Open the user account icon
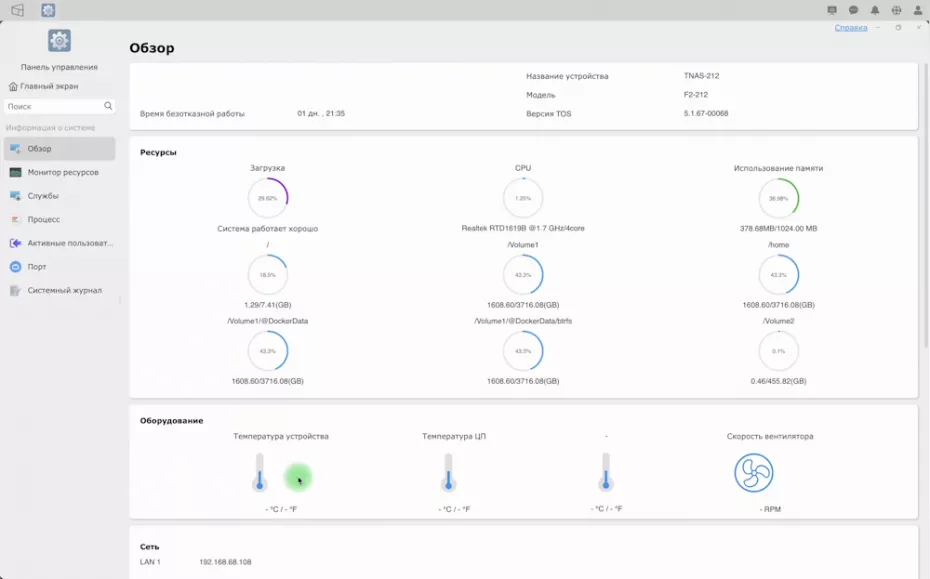 tap(918, 10)
